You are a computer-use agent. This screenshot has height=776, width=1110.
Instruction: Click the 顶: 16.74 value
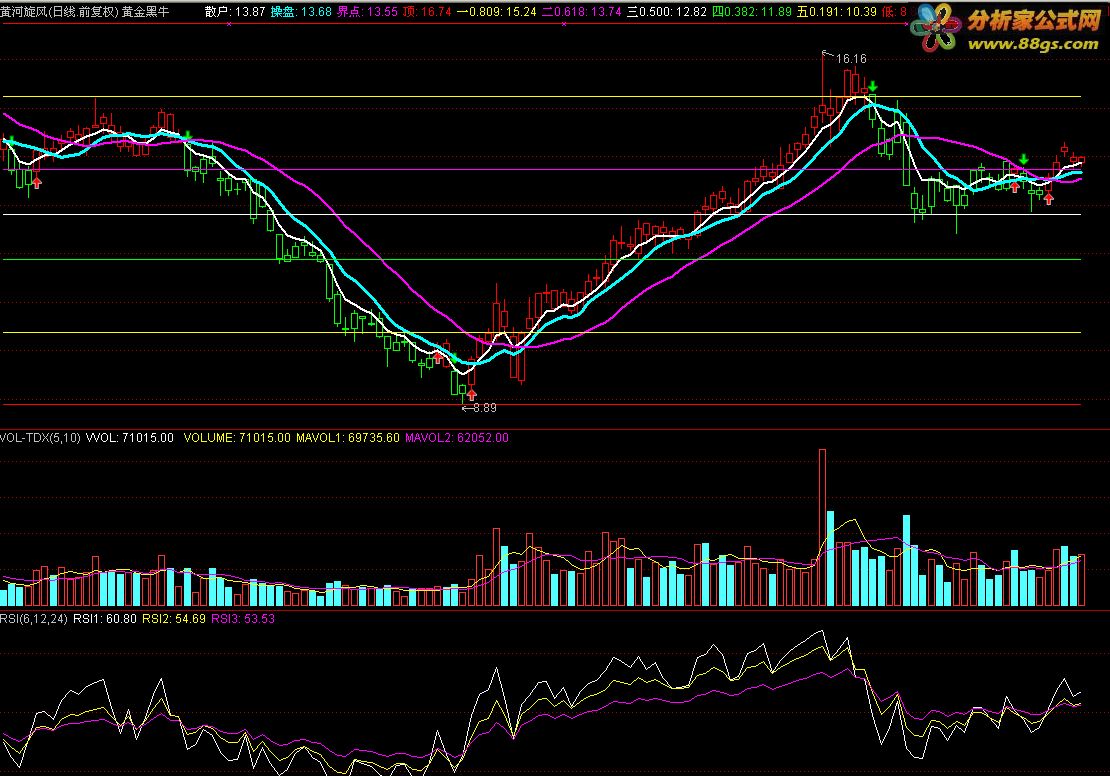tap(427, 11)
